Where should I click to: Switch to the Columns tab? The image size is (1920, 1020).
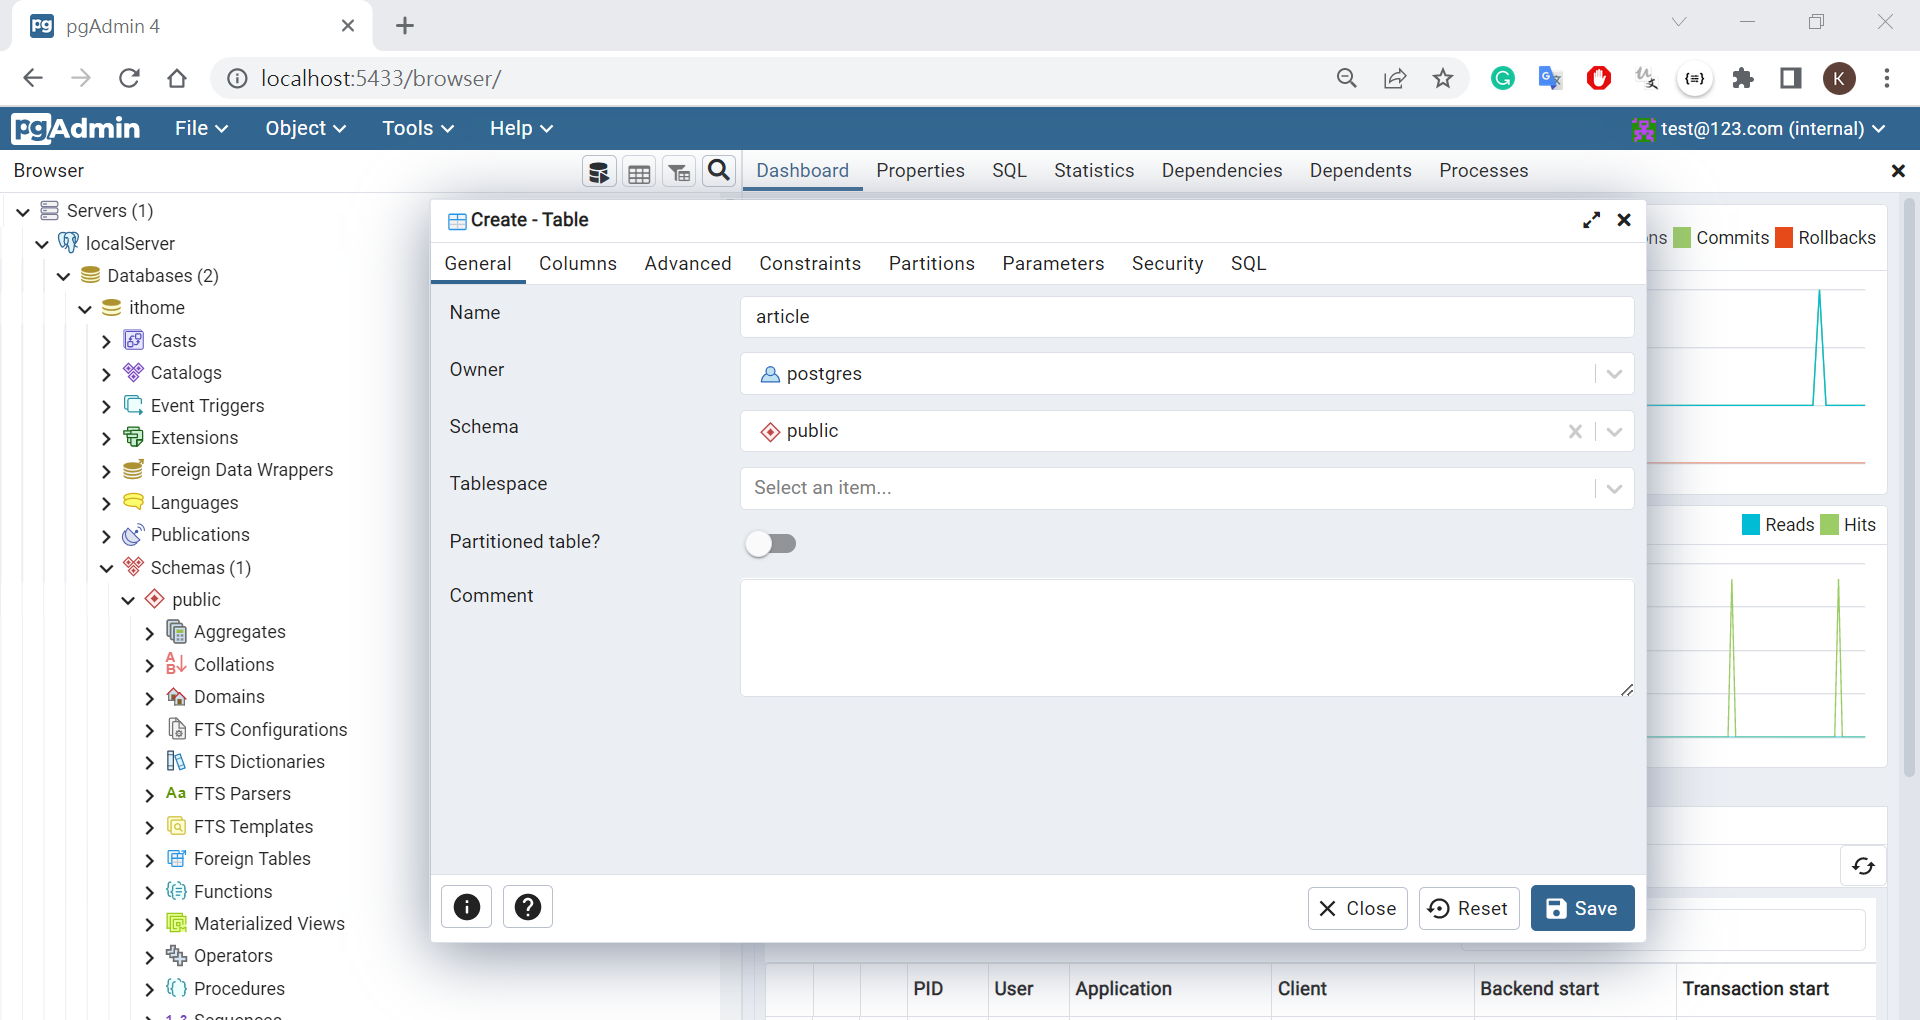coord(578,263)
